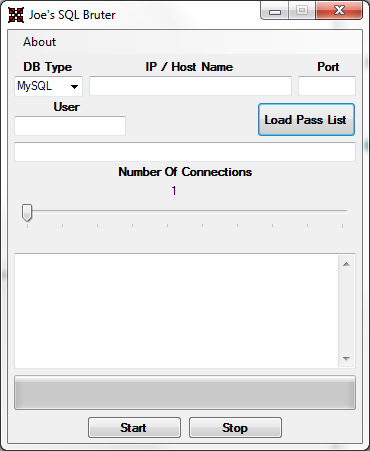
Task: Click the log scrollbar down arrow
Action: [x=346, y=359]
